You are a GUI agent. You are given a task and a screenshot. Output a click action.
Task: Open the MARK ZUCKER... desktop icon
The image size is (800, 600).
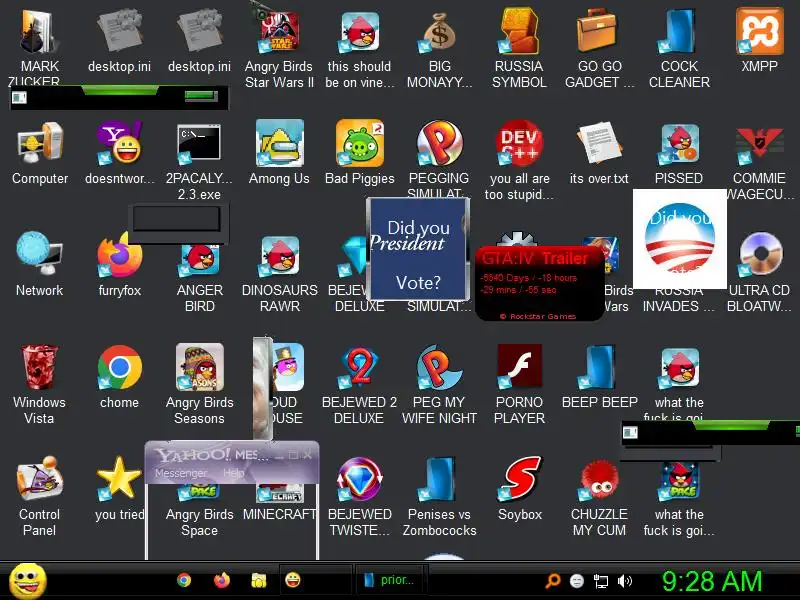(x=39, y=33)
